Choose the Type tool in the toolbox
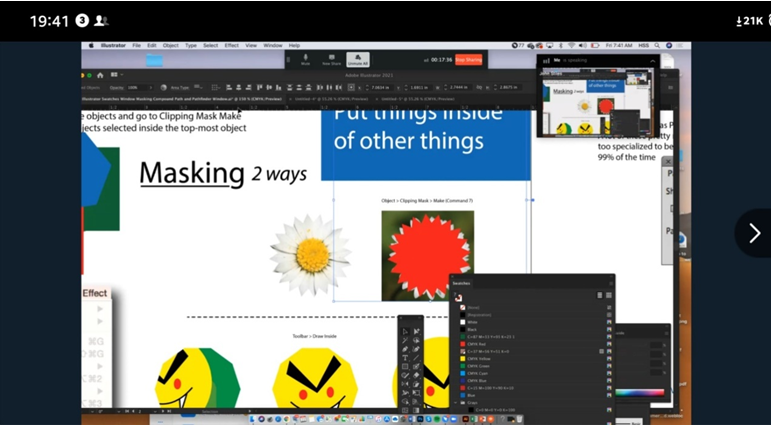Viewport: 773px width, 426px height. point(405,356)
